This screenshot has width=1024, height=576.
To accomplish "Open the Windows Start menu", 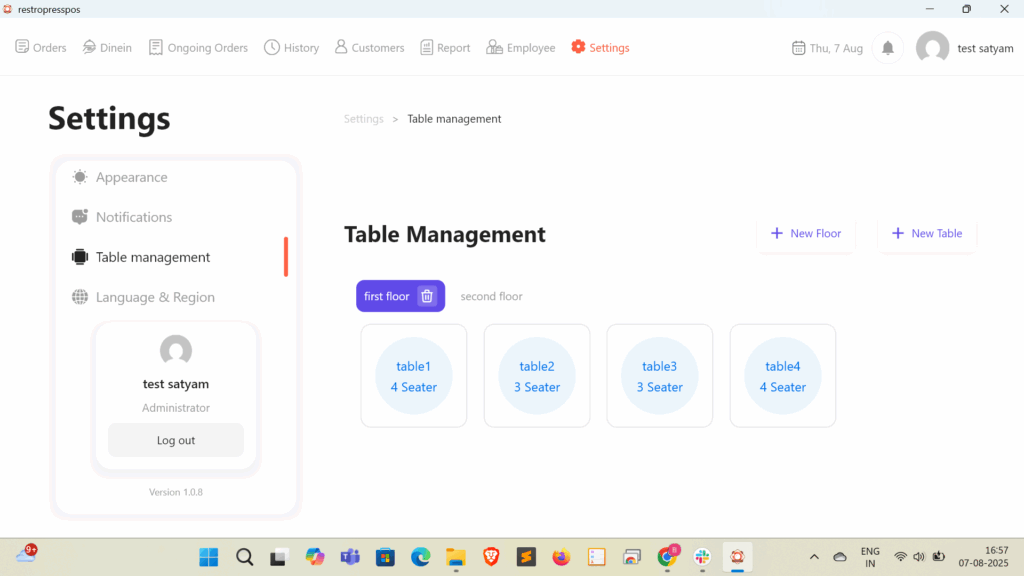I will coord(208,557).
